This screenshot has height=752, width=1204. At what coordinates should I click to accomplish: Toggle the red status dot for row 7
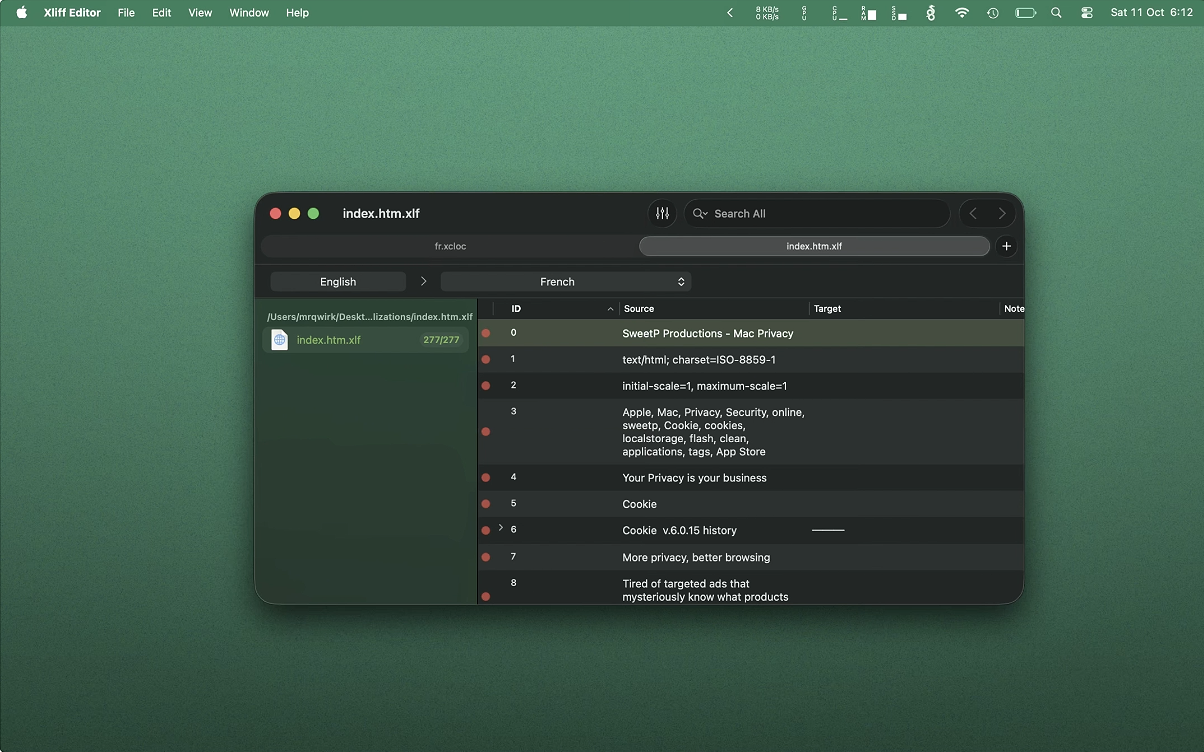point(486,557)
